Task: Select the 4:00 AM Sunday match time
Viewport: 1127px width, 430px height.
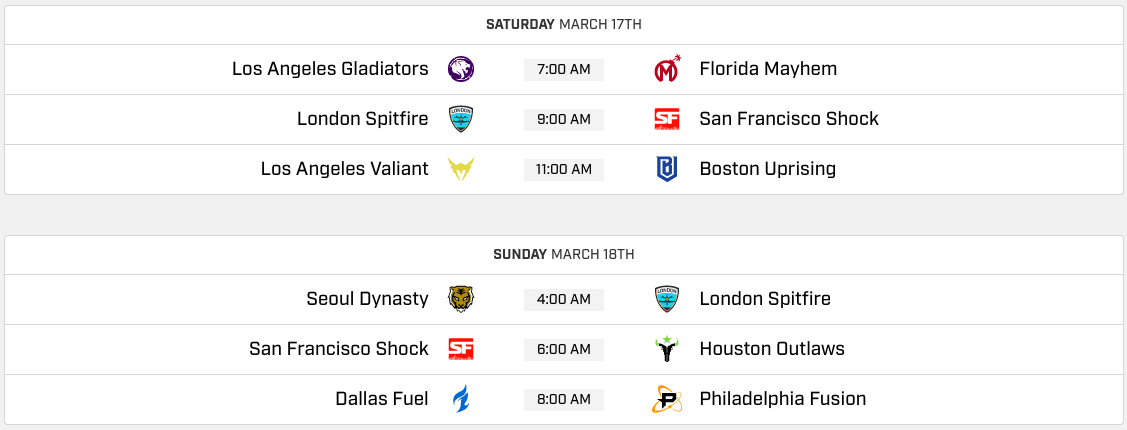Action: [x=564, y=299]
